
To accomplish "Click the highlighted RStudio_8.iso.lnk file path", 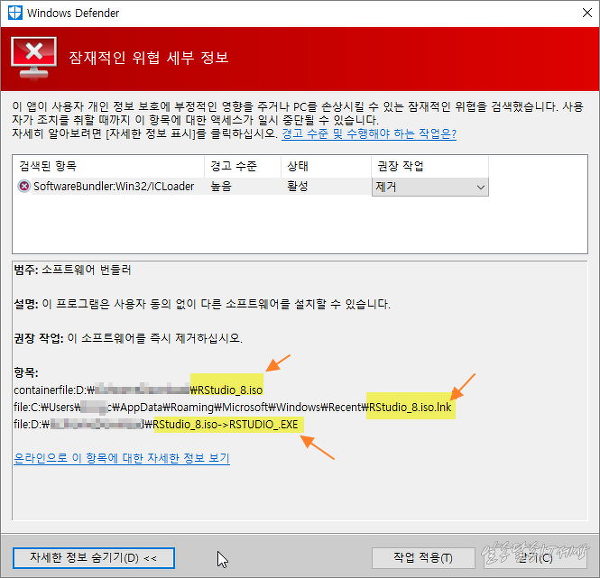I will click(410, 407).
